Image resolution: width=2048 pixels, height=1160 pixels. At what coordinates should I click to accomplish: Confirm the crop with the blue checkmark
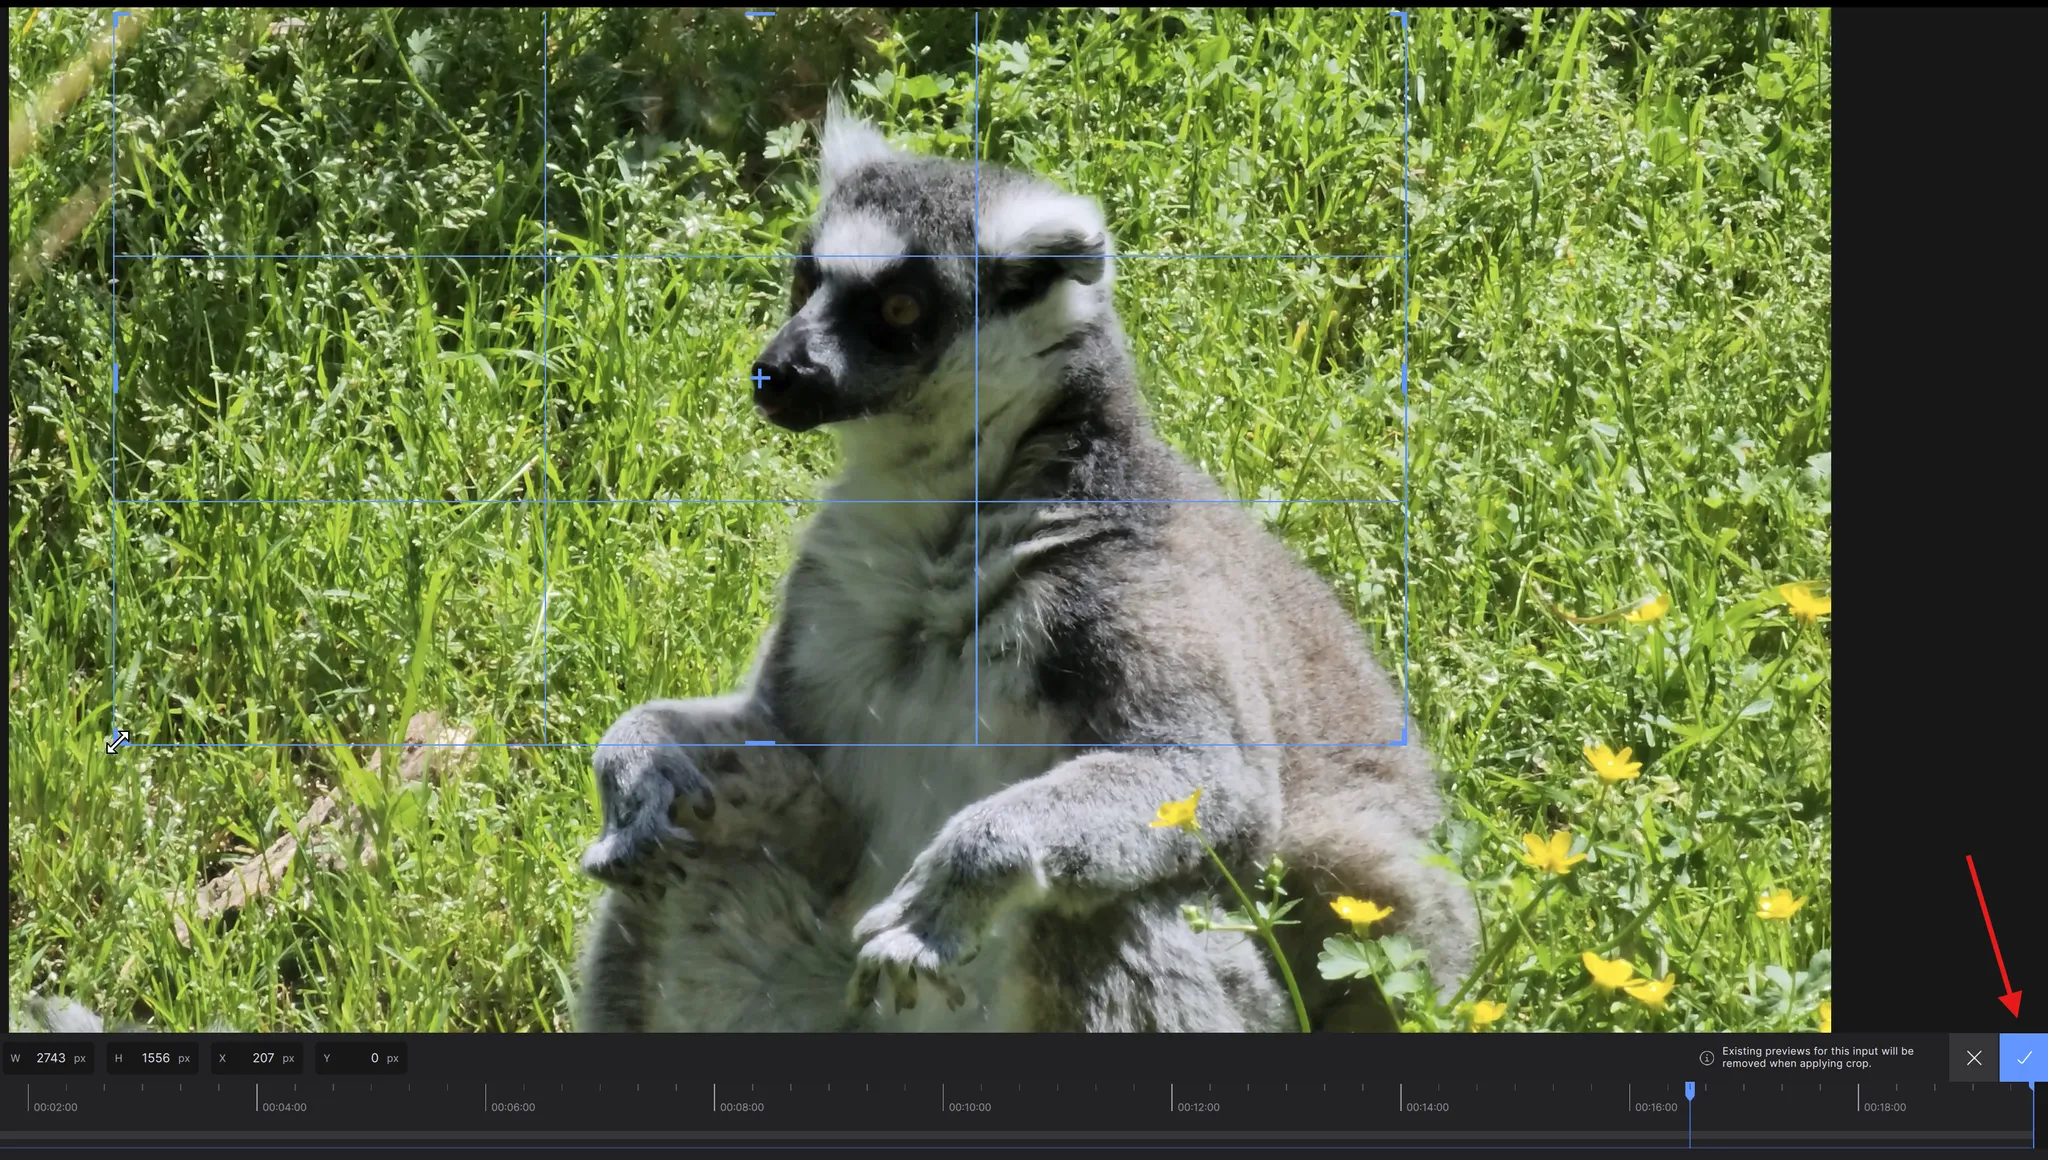(x=2023, y=1057)
